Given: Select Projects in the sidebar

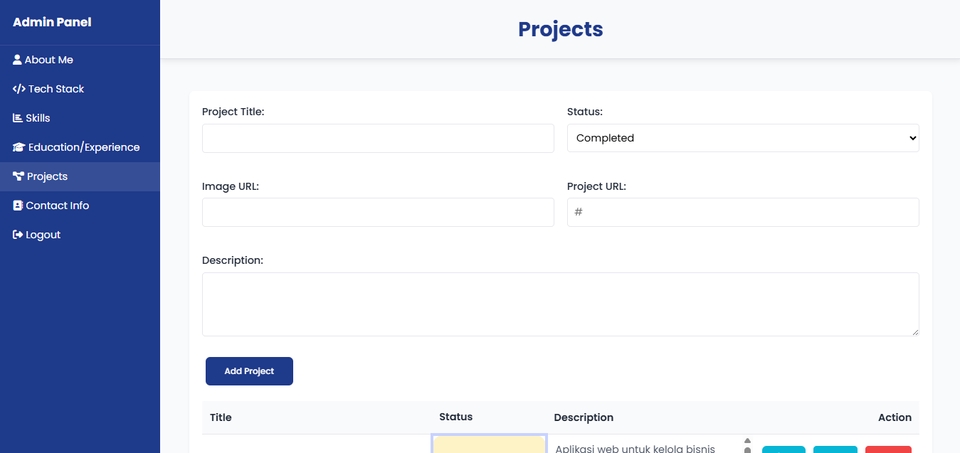Looking at the screenshot, I should (x=80, y=176).
